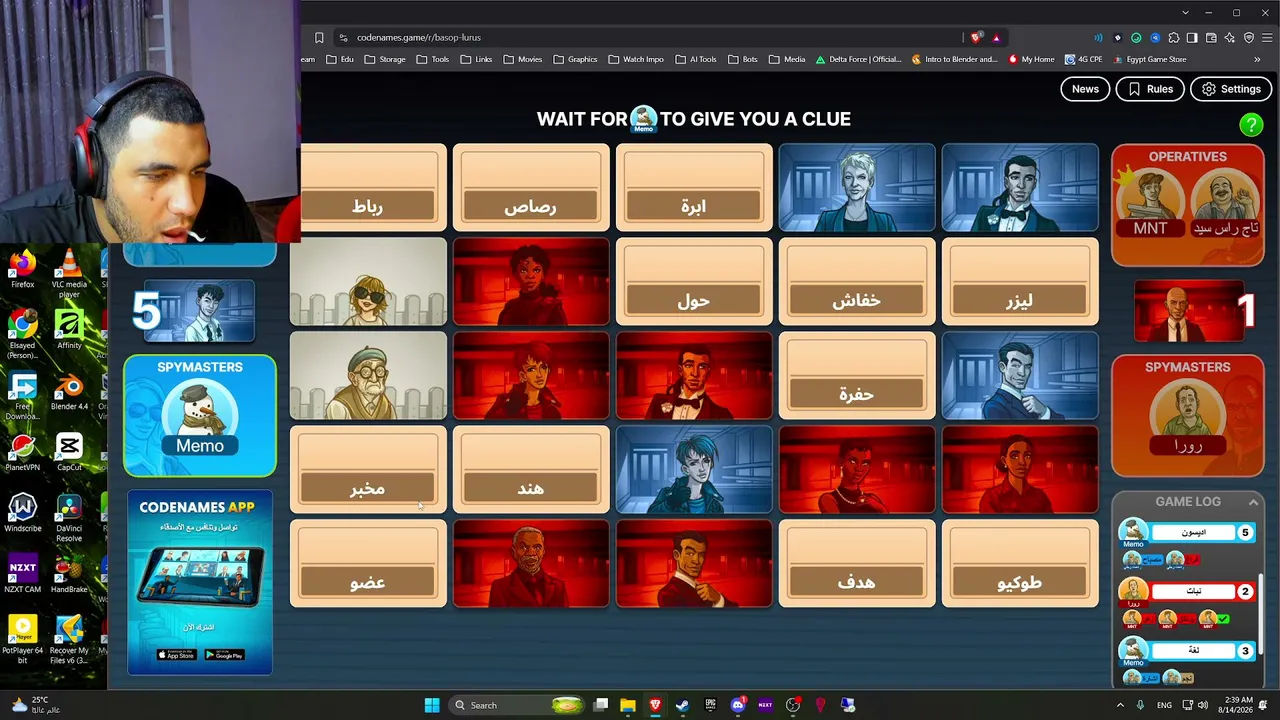Open Discord from the taskbar
This screenshot has width=1280, height=720.
click(738, 705)
